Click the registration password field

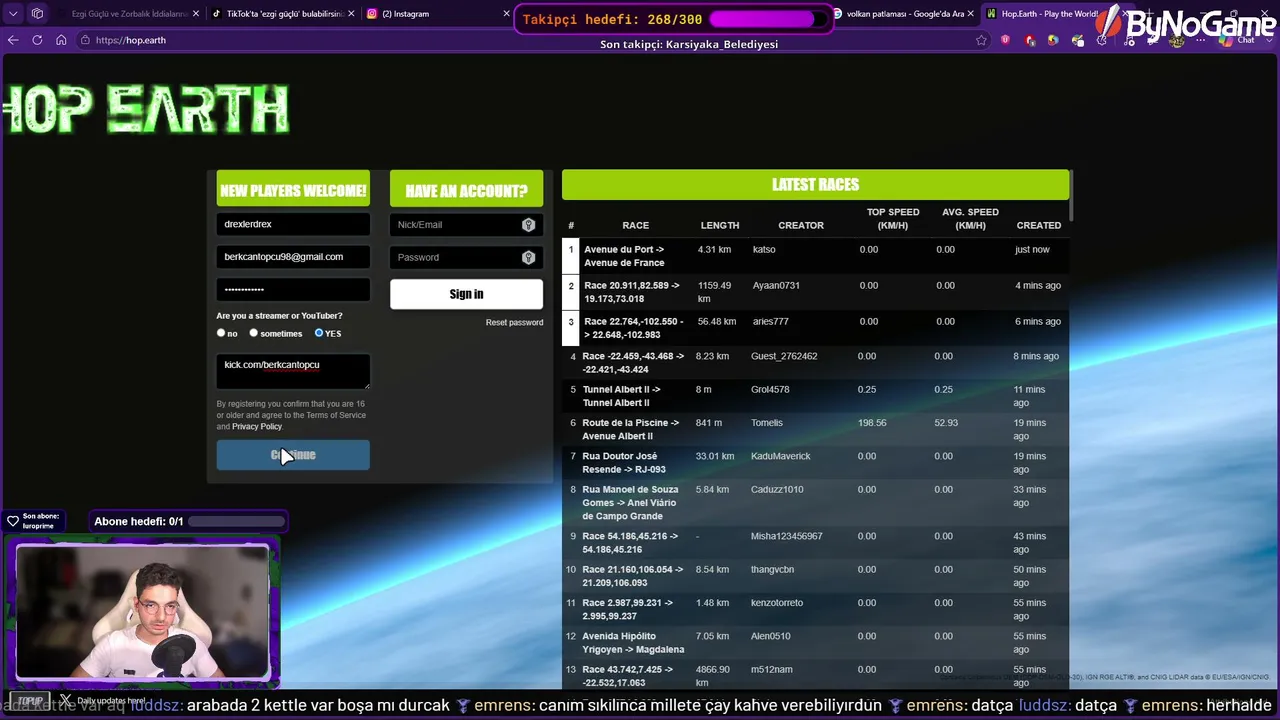pyautogui.click(x=293, y=290)
